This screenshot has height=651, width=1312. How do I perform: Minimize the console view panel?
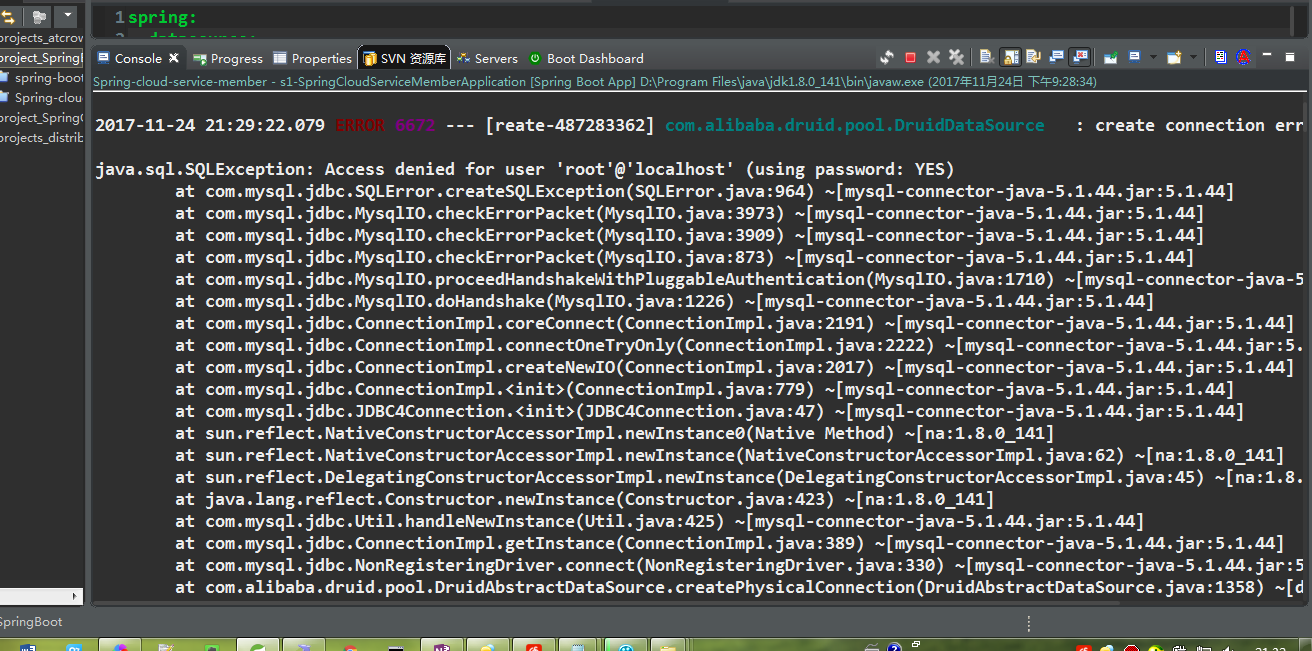(x=1268, y=56)
